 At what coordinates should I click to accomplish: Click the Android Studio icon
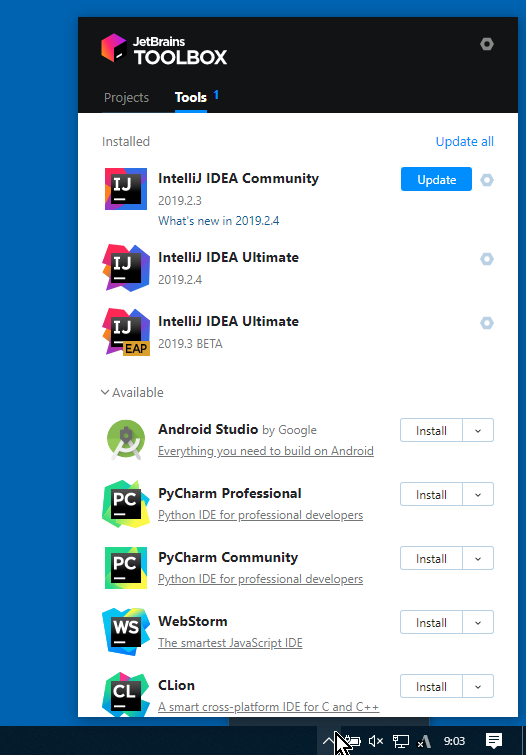pos(126,440)
